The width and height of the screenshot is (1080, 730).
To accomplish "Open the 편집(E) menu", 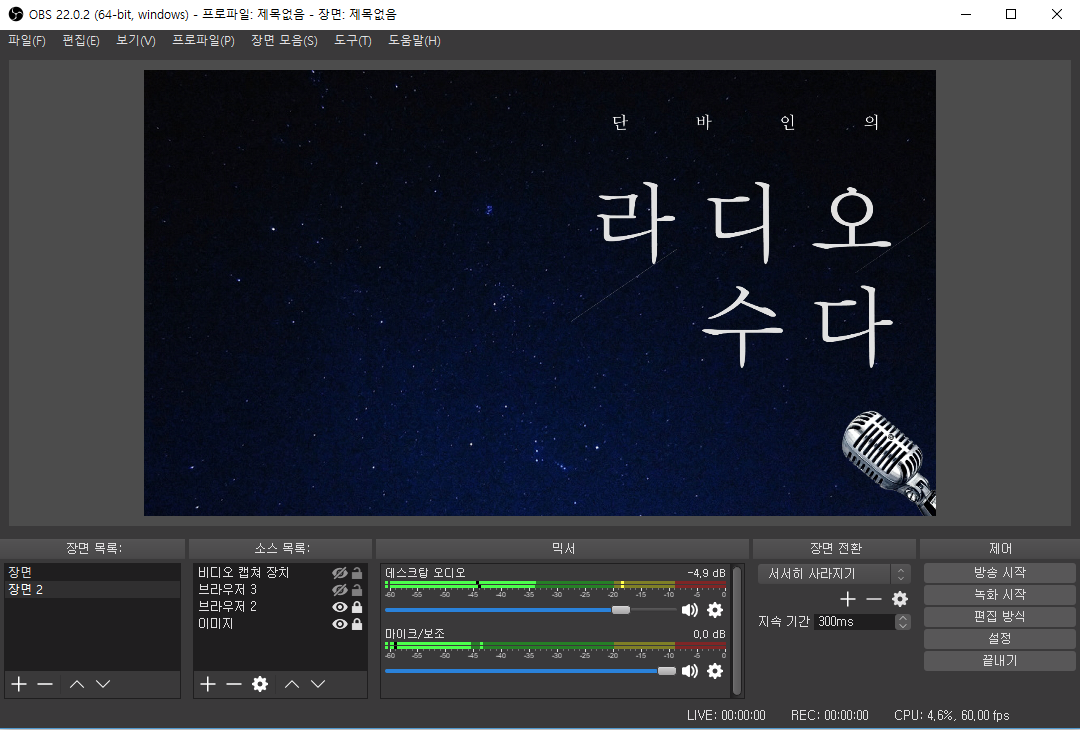I will 81,41.
